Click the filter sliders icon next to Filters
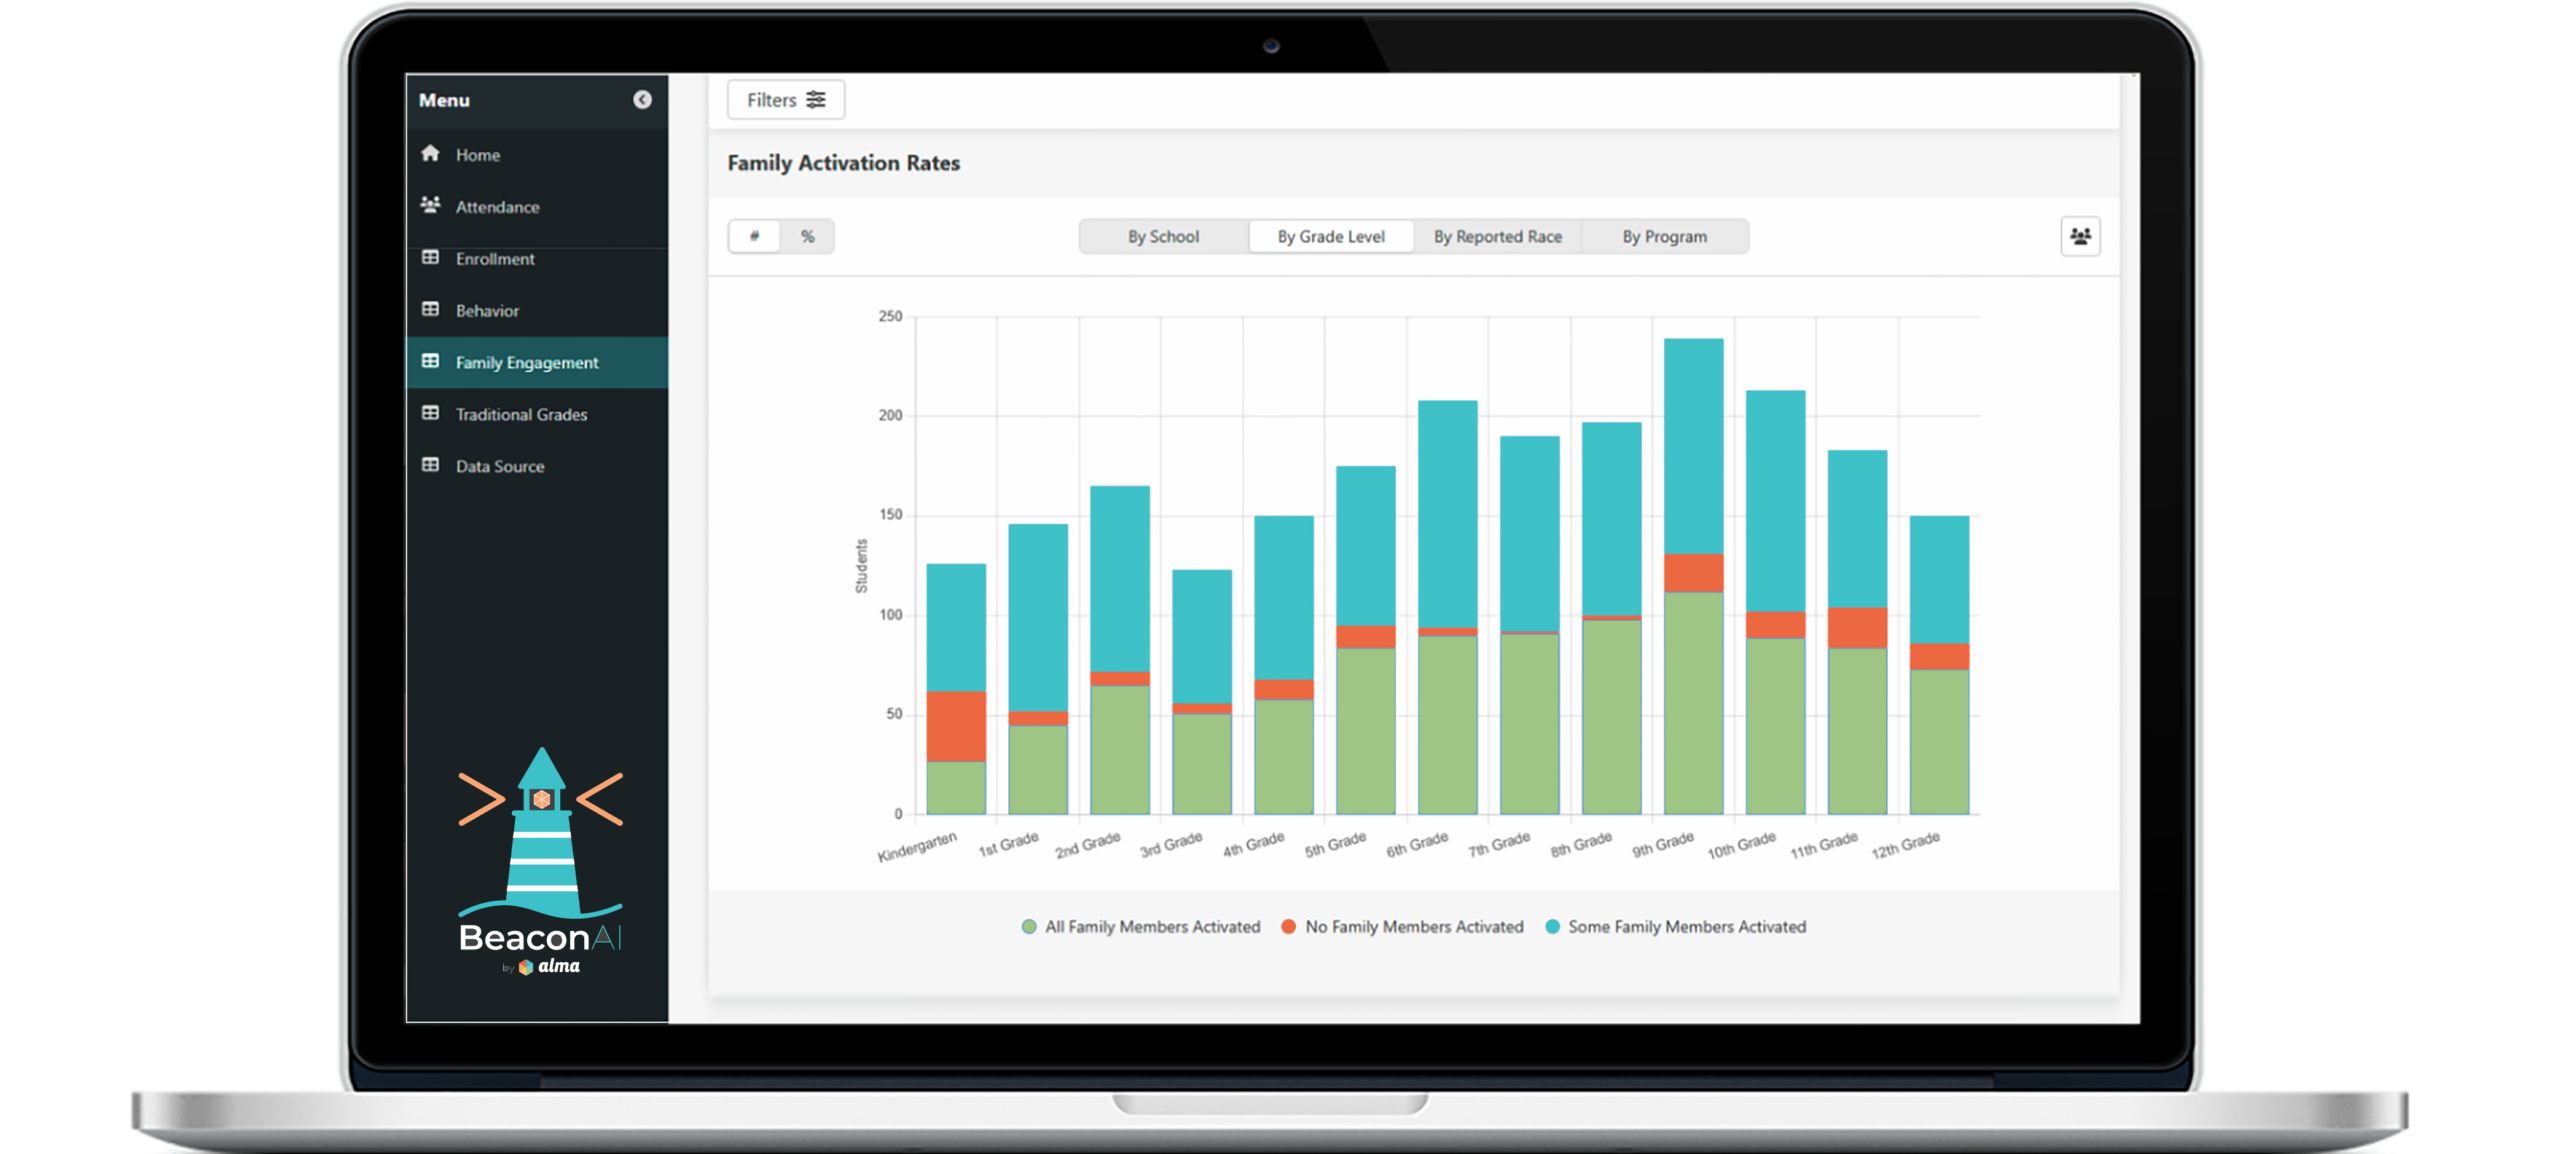2560x1154 pixels. [x=817, y=100]
